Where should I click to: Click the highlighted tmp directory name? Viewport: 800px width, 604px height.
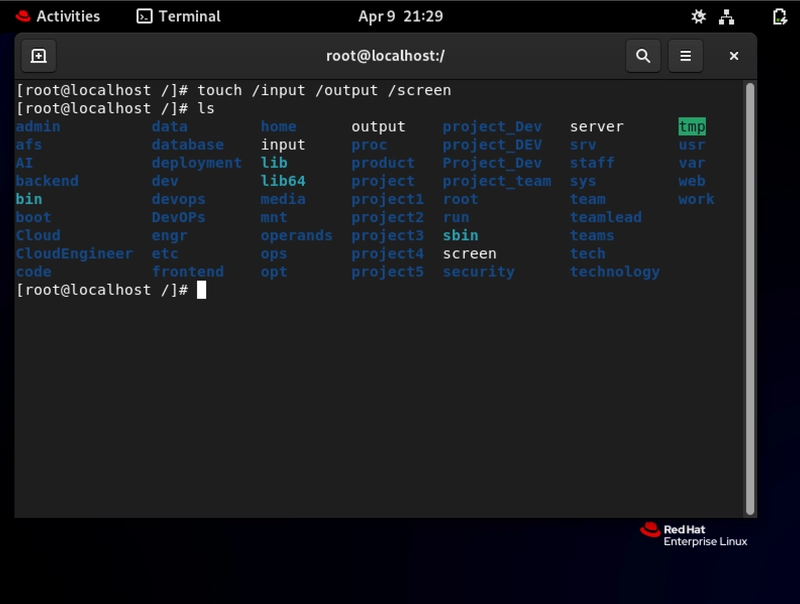tap(692, 127)
